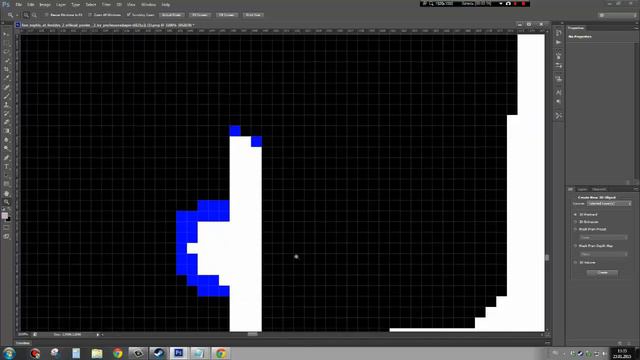The image size is (640, 360).
Task: Select the 3D Postcard radio option
Action: pyautogui.click(x=576, y=215)
